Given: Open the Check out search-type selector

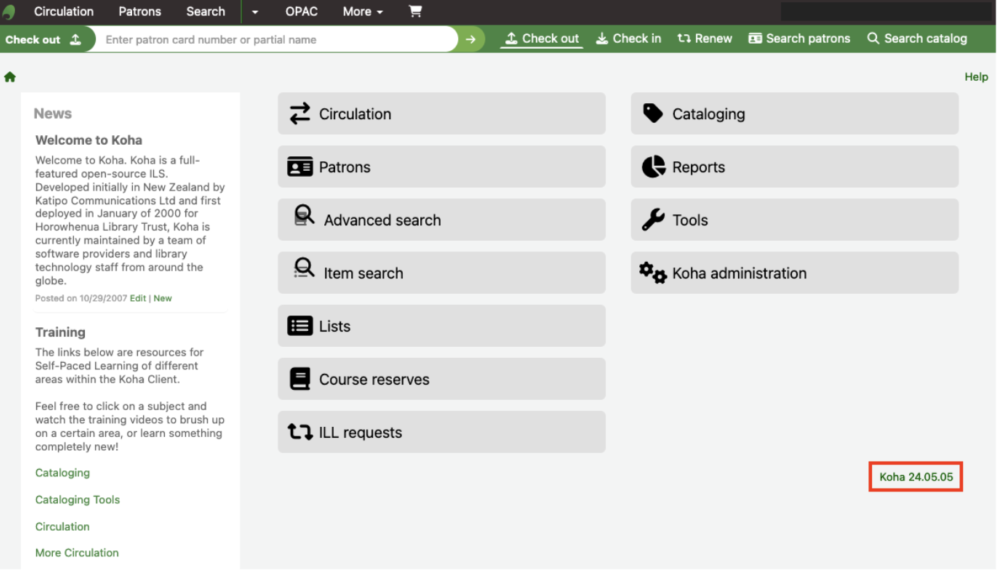Looking at the screenshot, I should pos(43,40).
